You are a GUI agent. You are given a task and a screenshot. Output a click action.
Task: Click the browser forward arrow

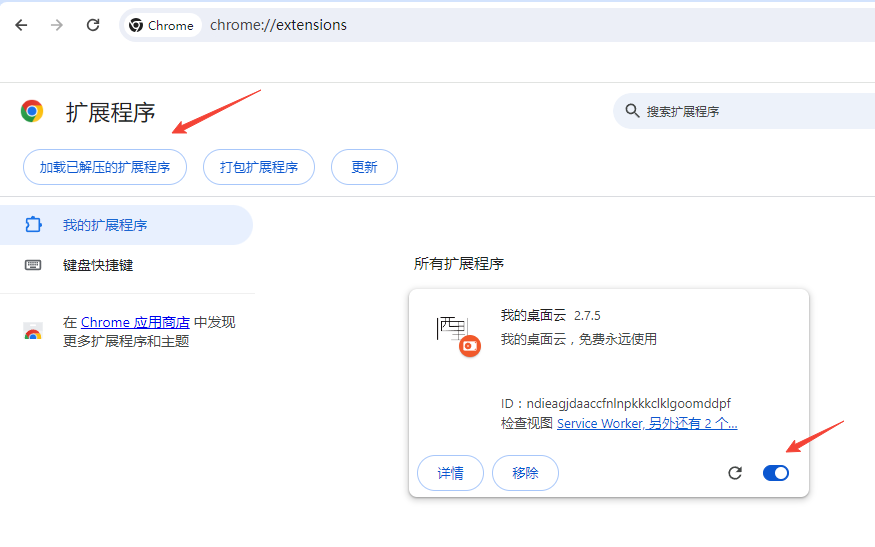[57, 25]
